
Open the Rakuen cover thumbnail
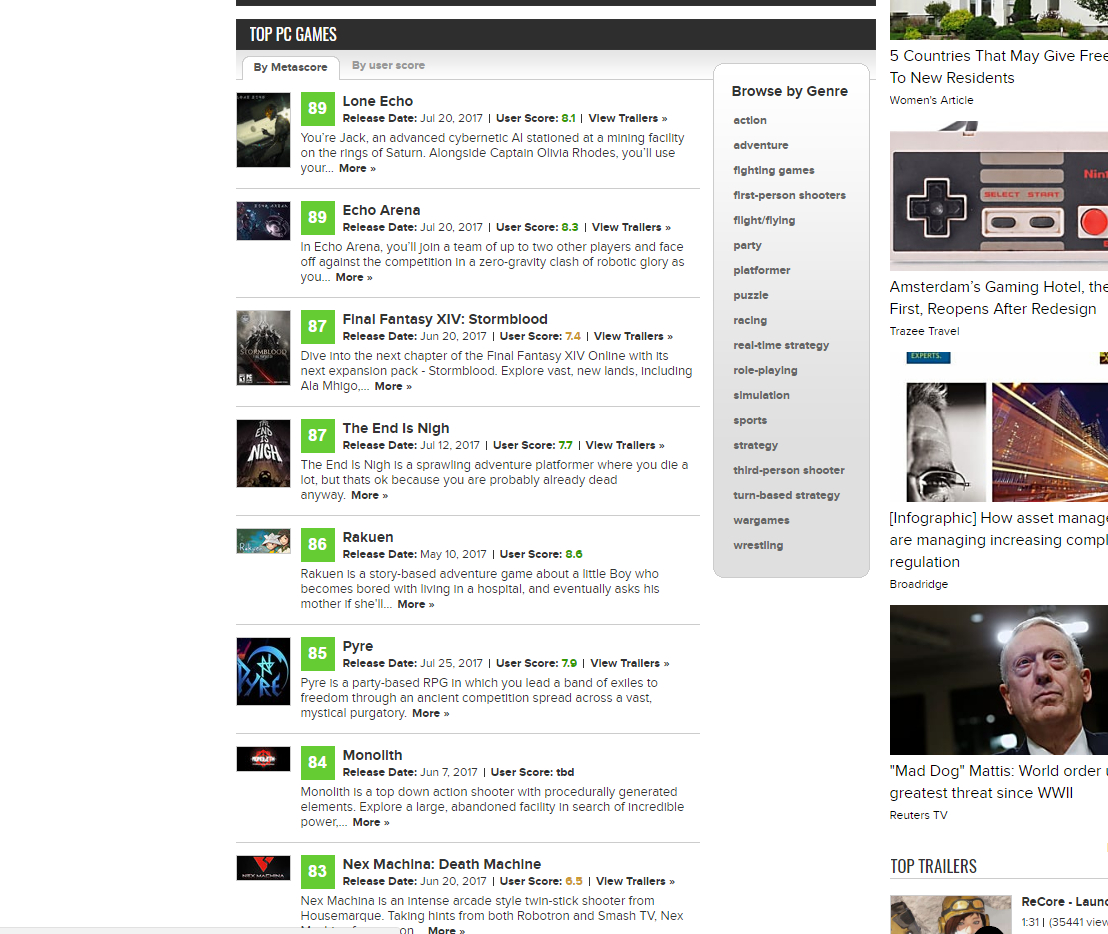point(263,541)
